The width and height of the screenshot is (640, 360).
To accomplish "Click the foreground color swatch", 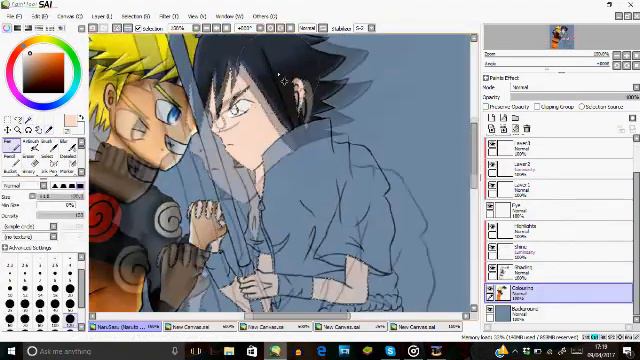I will point(70,121).
